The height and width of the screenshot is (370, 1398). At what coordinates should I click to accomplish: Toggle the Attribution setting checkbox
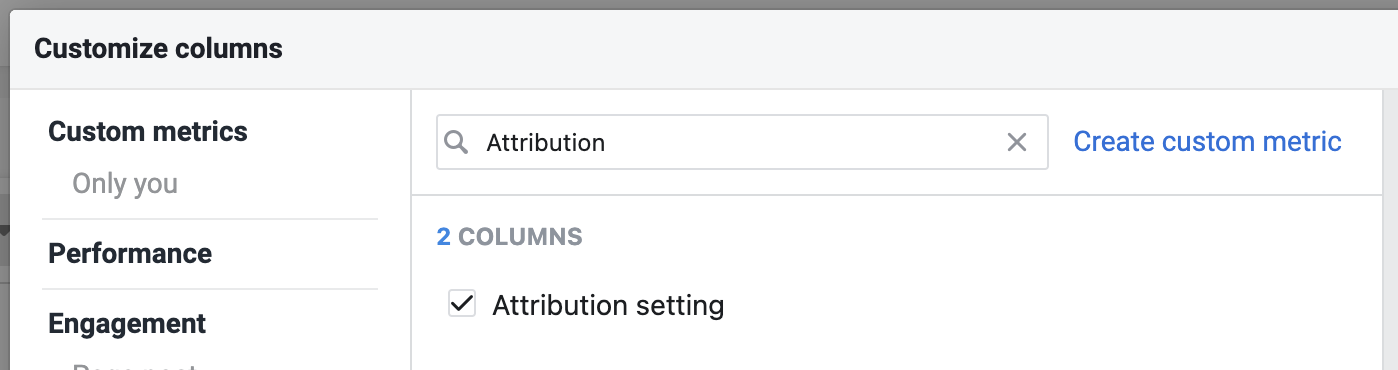[x=461, y=304]
